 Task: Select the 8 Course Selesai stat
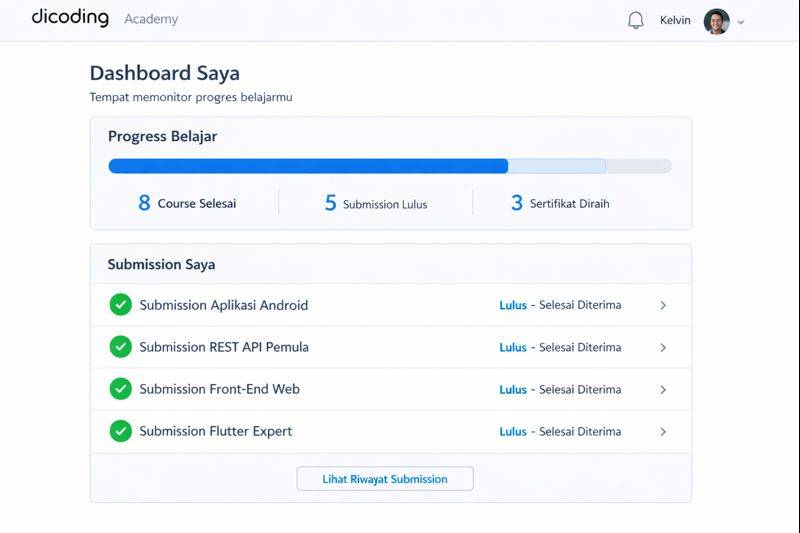click(x=188, y=203)
